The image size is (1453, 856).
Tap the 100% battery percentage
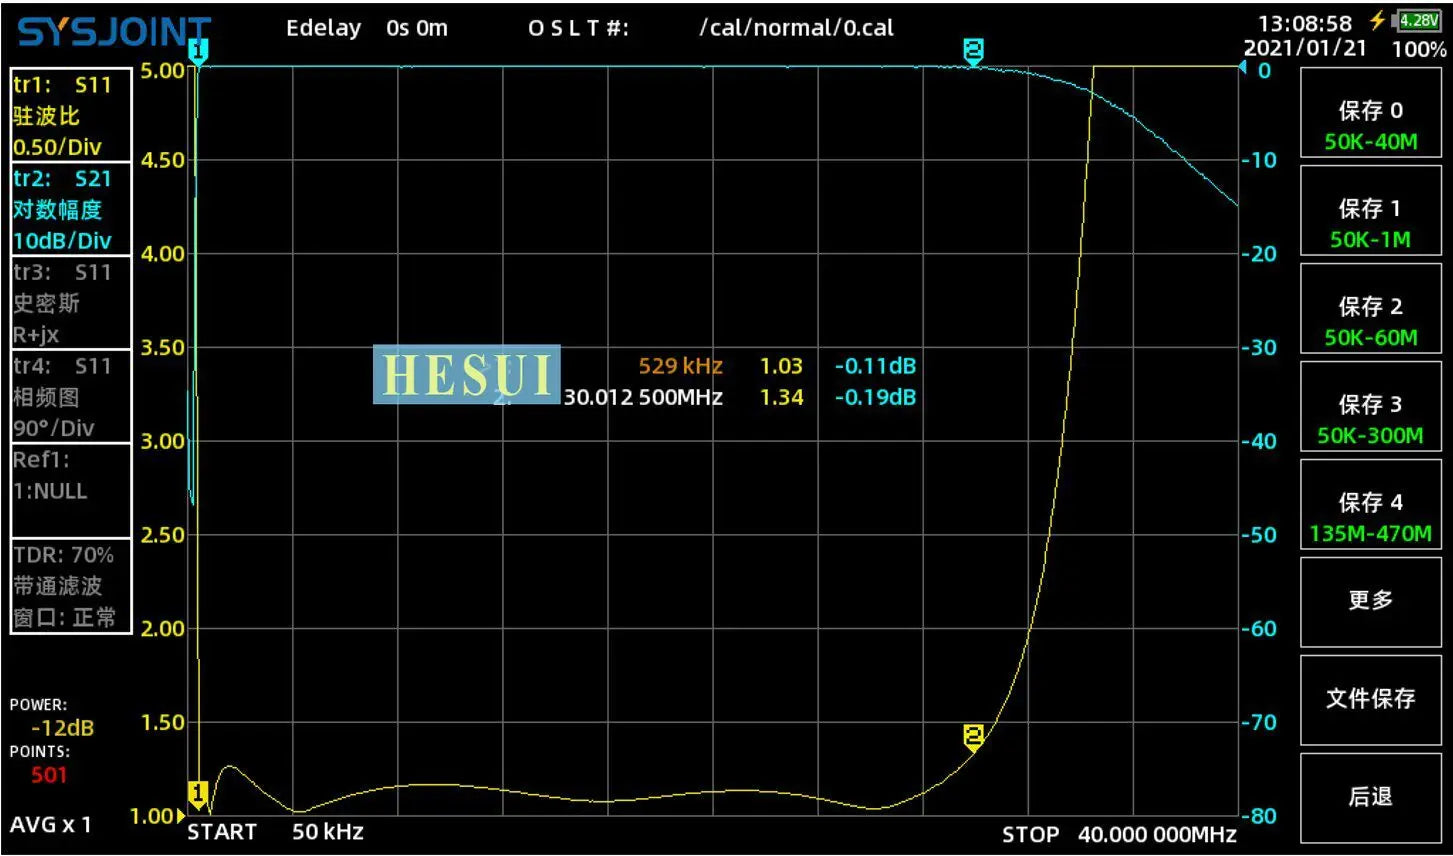1419,49
